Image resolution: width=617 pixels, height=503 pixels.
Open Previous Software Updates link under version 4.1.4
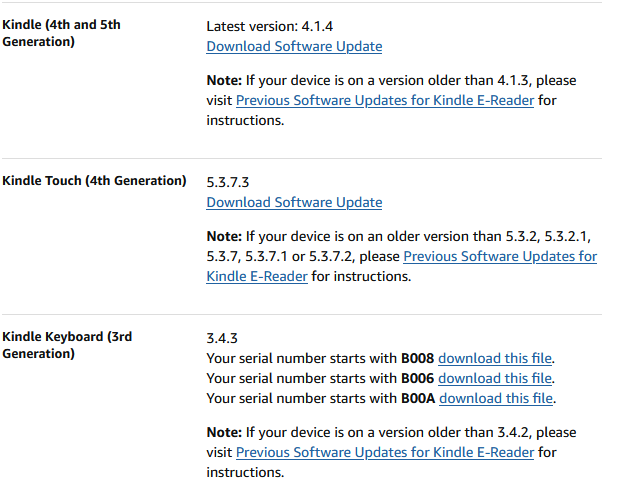(x=384, y=100)
